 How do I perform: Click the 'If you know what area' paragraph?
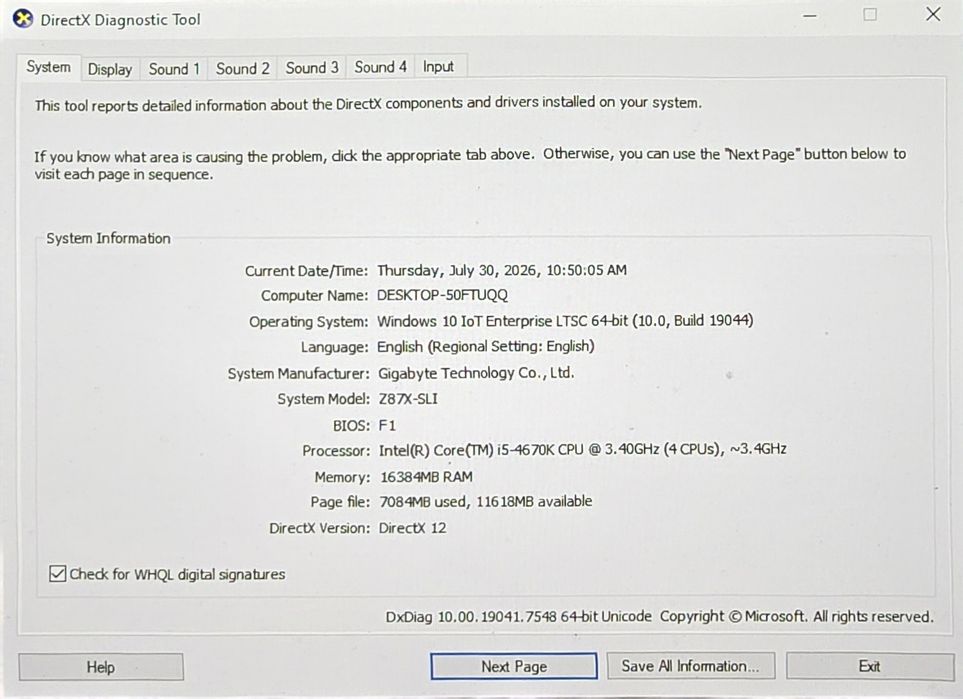470,164
